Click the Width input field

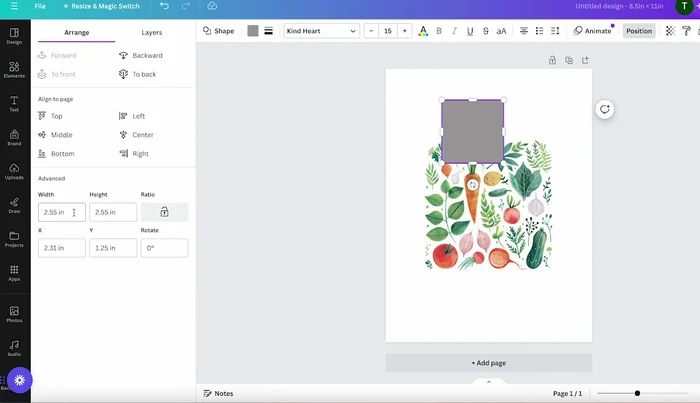[x=56, y=212]
